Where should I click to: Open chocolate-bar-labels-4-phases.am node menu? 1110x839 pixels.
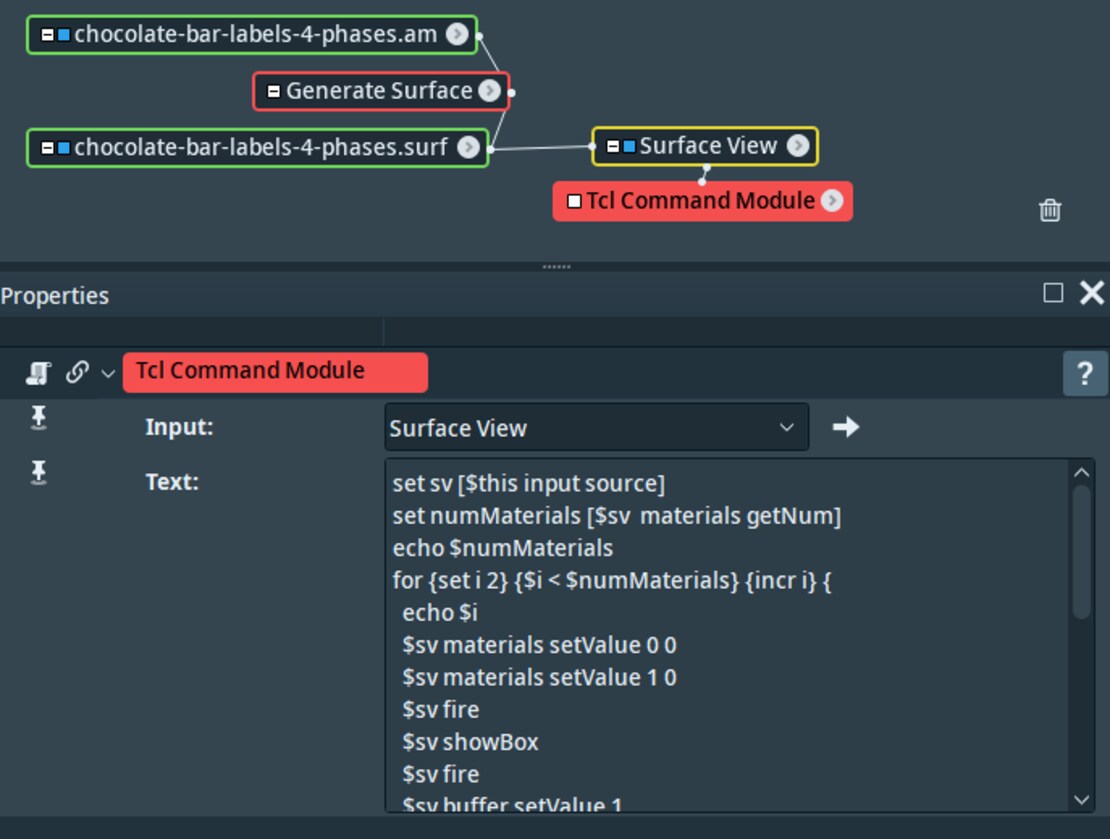coord(458,34)
